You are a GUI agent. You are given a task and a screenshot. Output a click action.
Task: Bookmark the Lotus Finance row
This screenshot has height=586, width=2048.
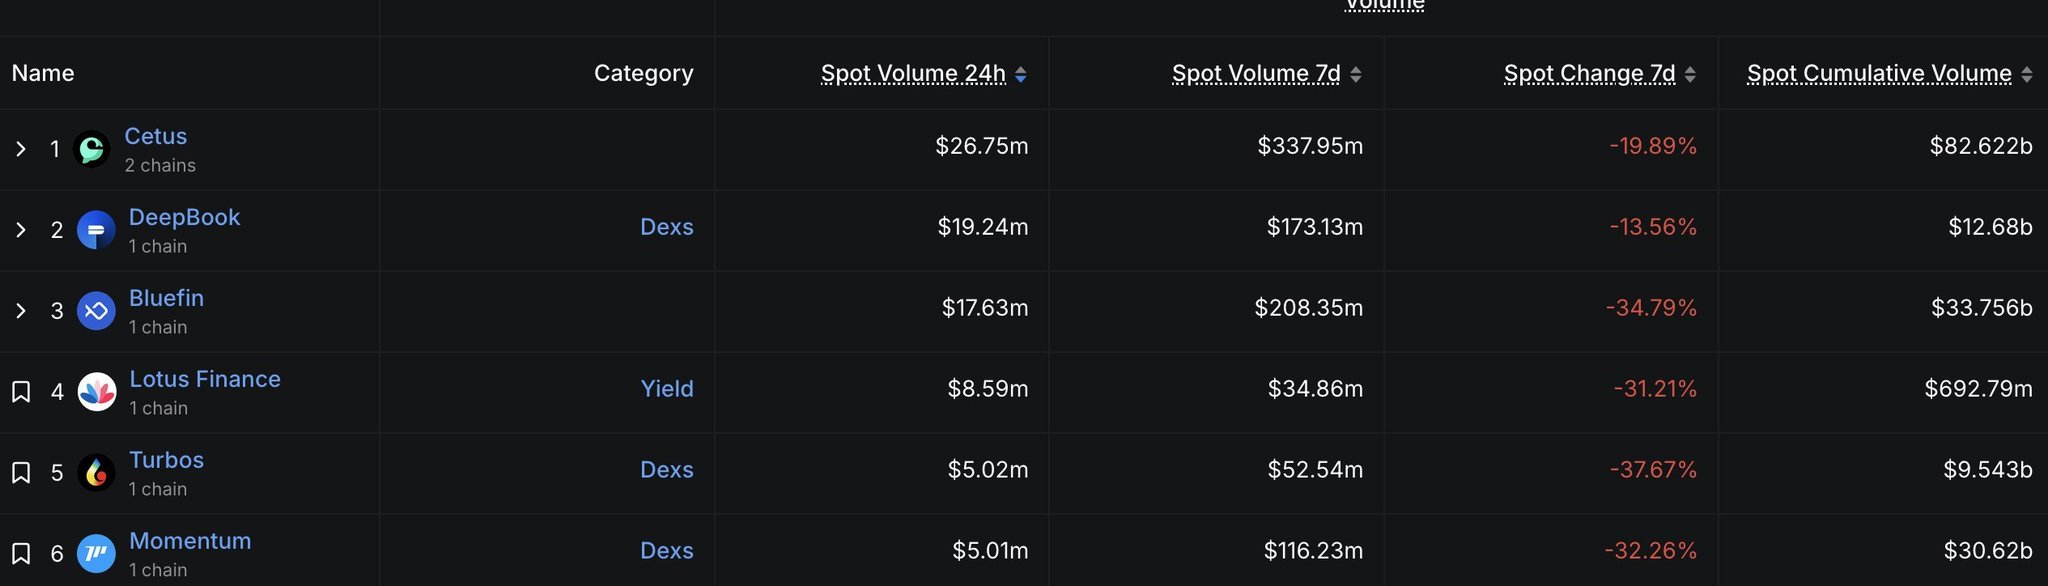(x=21, y=392)
